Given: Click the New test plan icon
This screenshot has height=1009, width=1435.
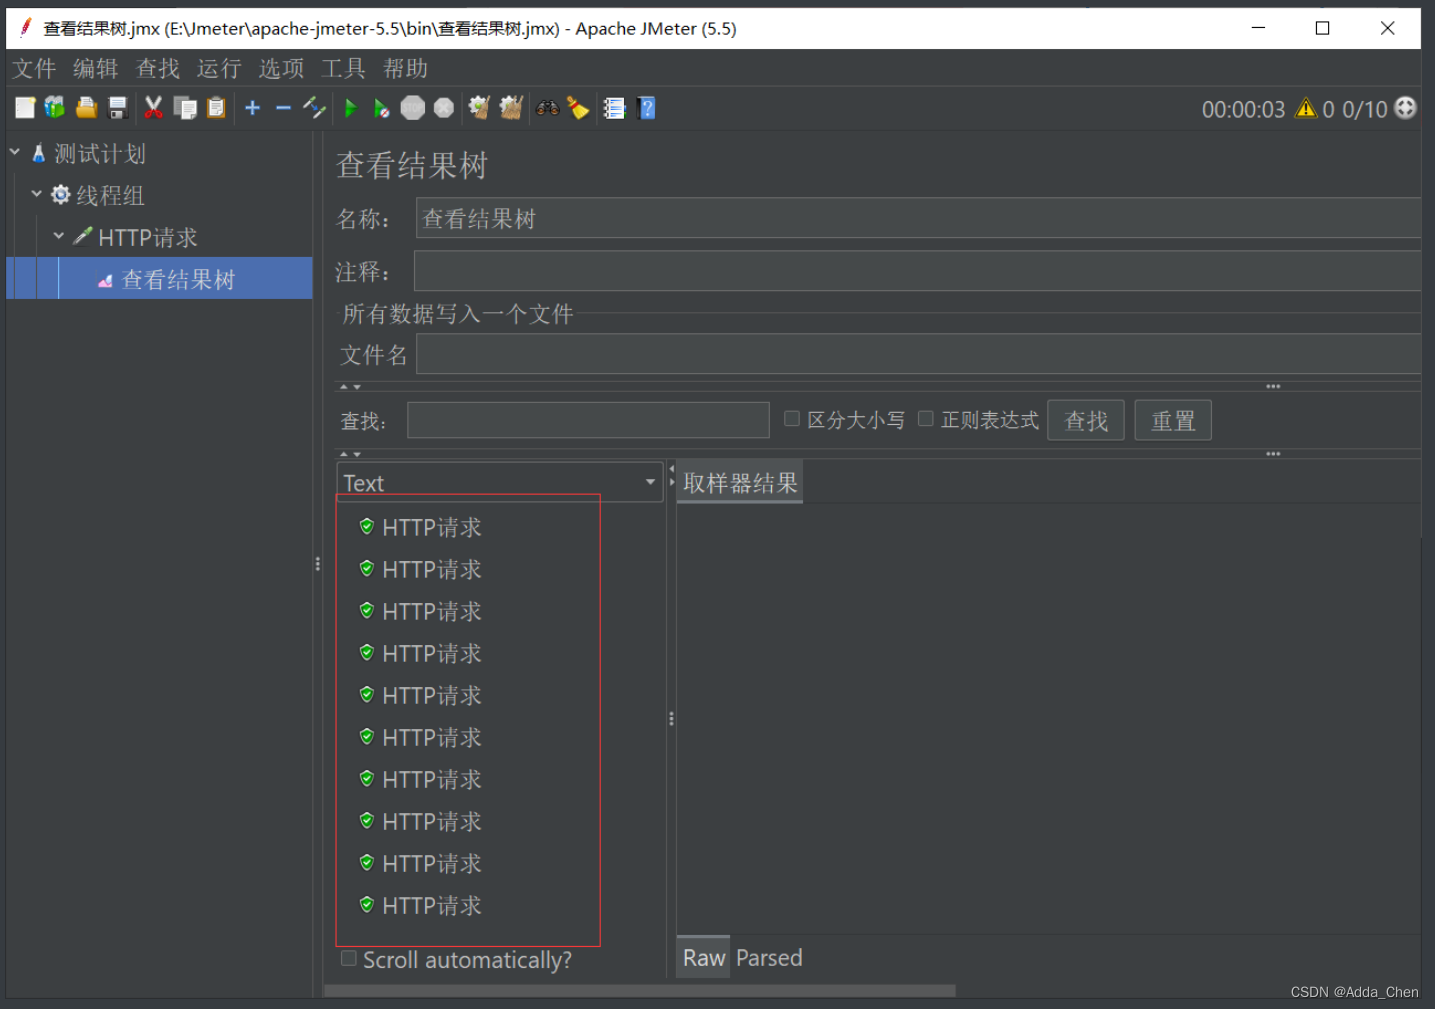Looking at the screenshot, I should pos(25,108).
